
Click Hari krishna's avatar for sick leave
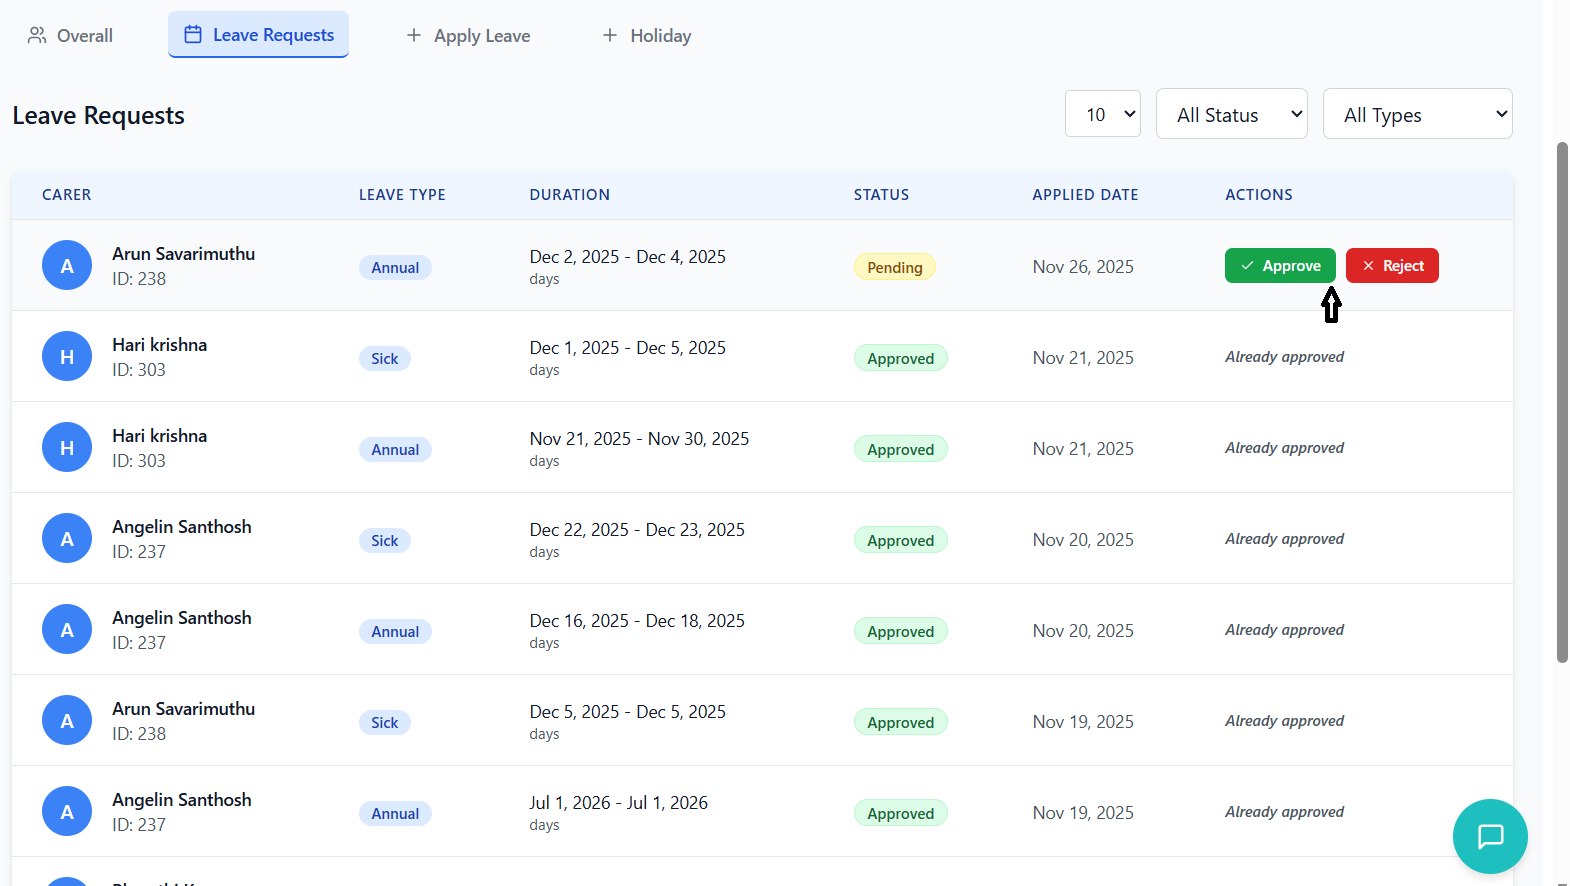(67, 357)
